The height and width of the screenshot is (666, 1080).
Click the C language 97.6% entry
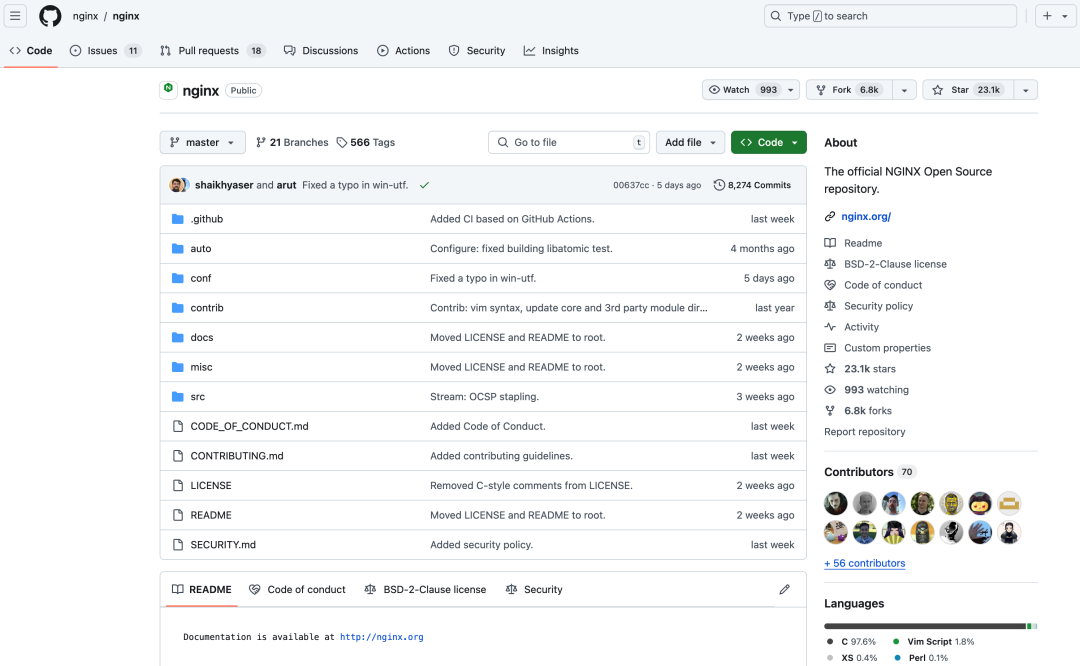tap(851, 641)
